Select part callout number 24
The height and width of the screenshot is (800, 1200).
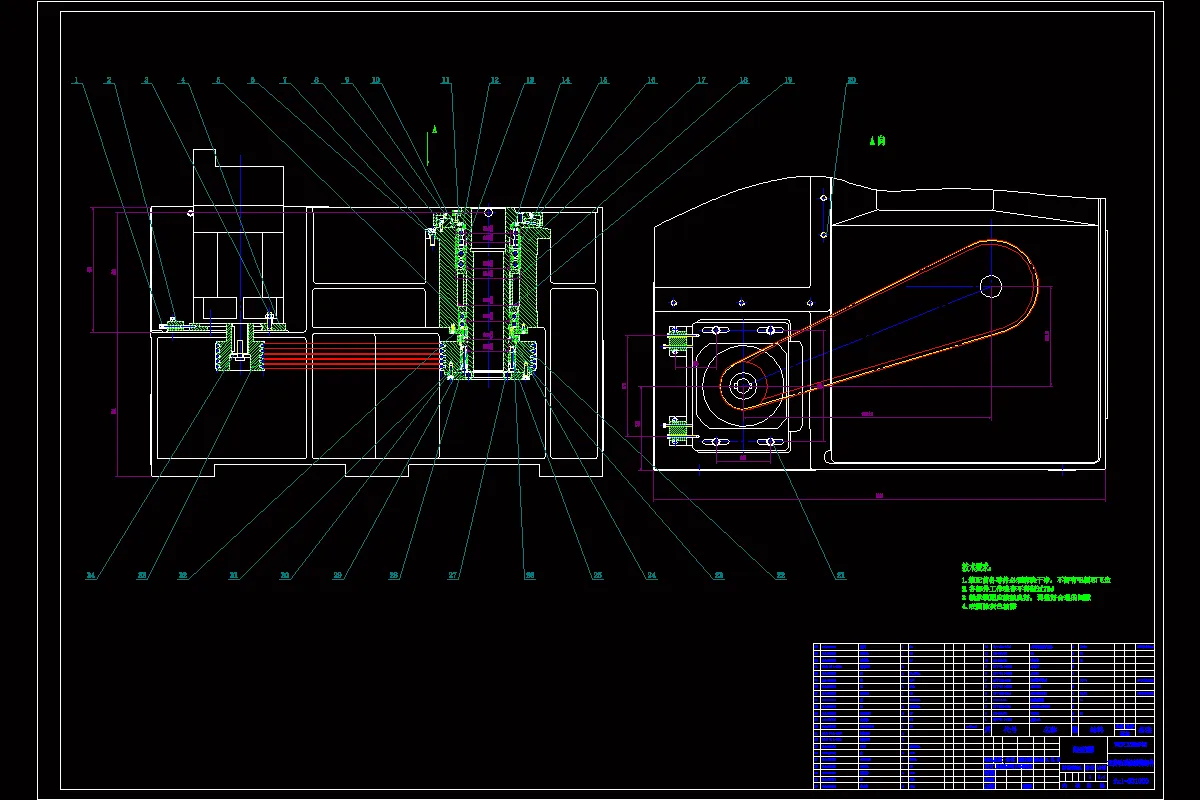[x=651, y=576]
